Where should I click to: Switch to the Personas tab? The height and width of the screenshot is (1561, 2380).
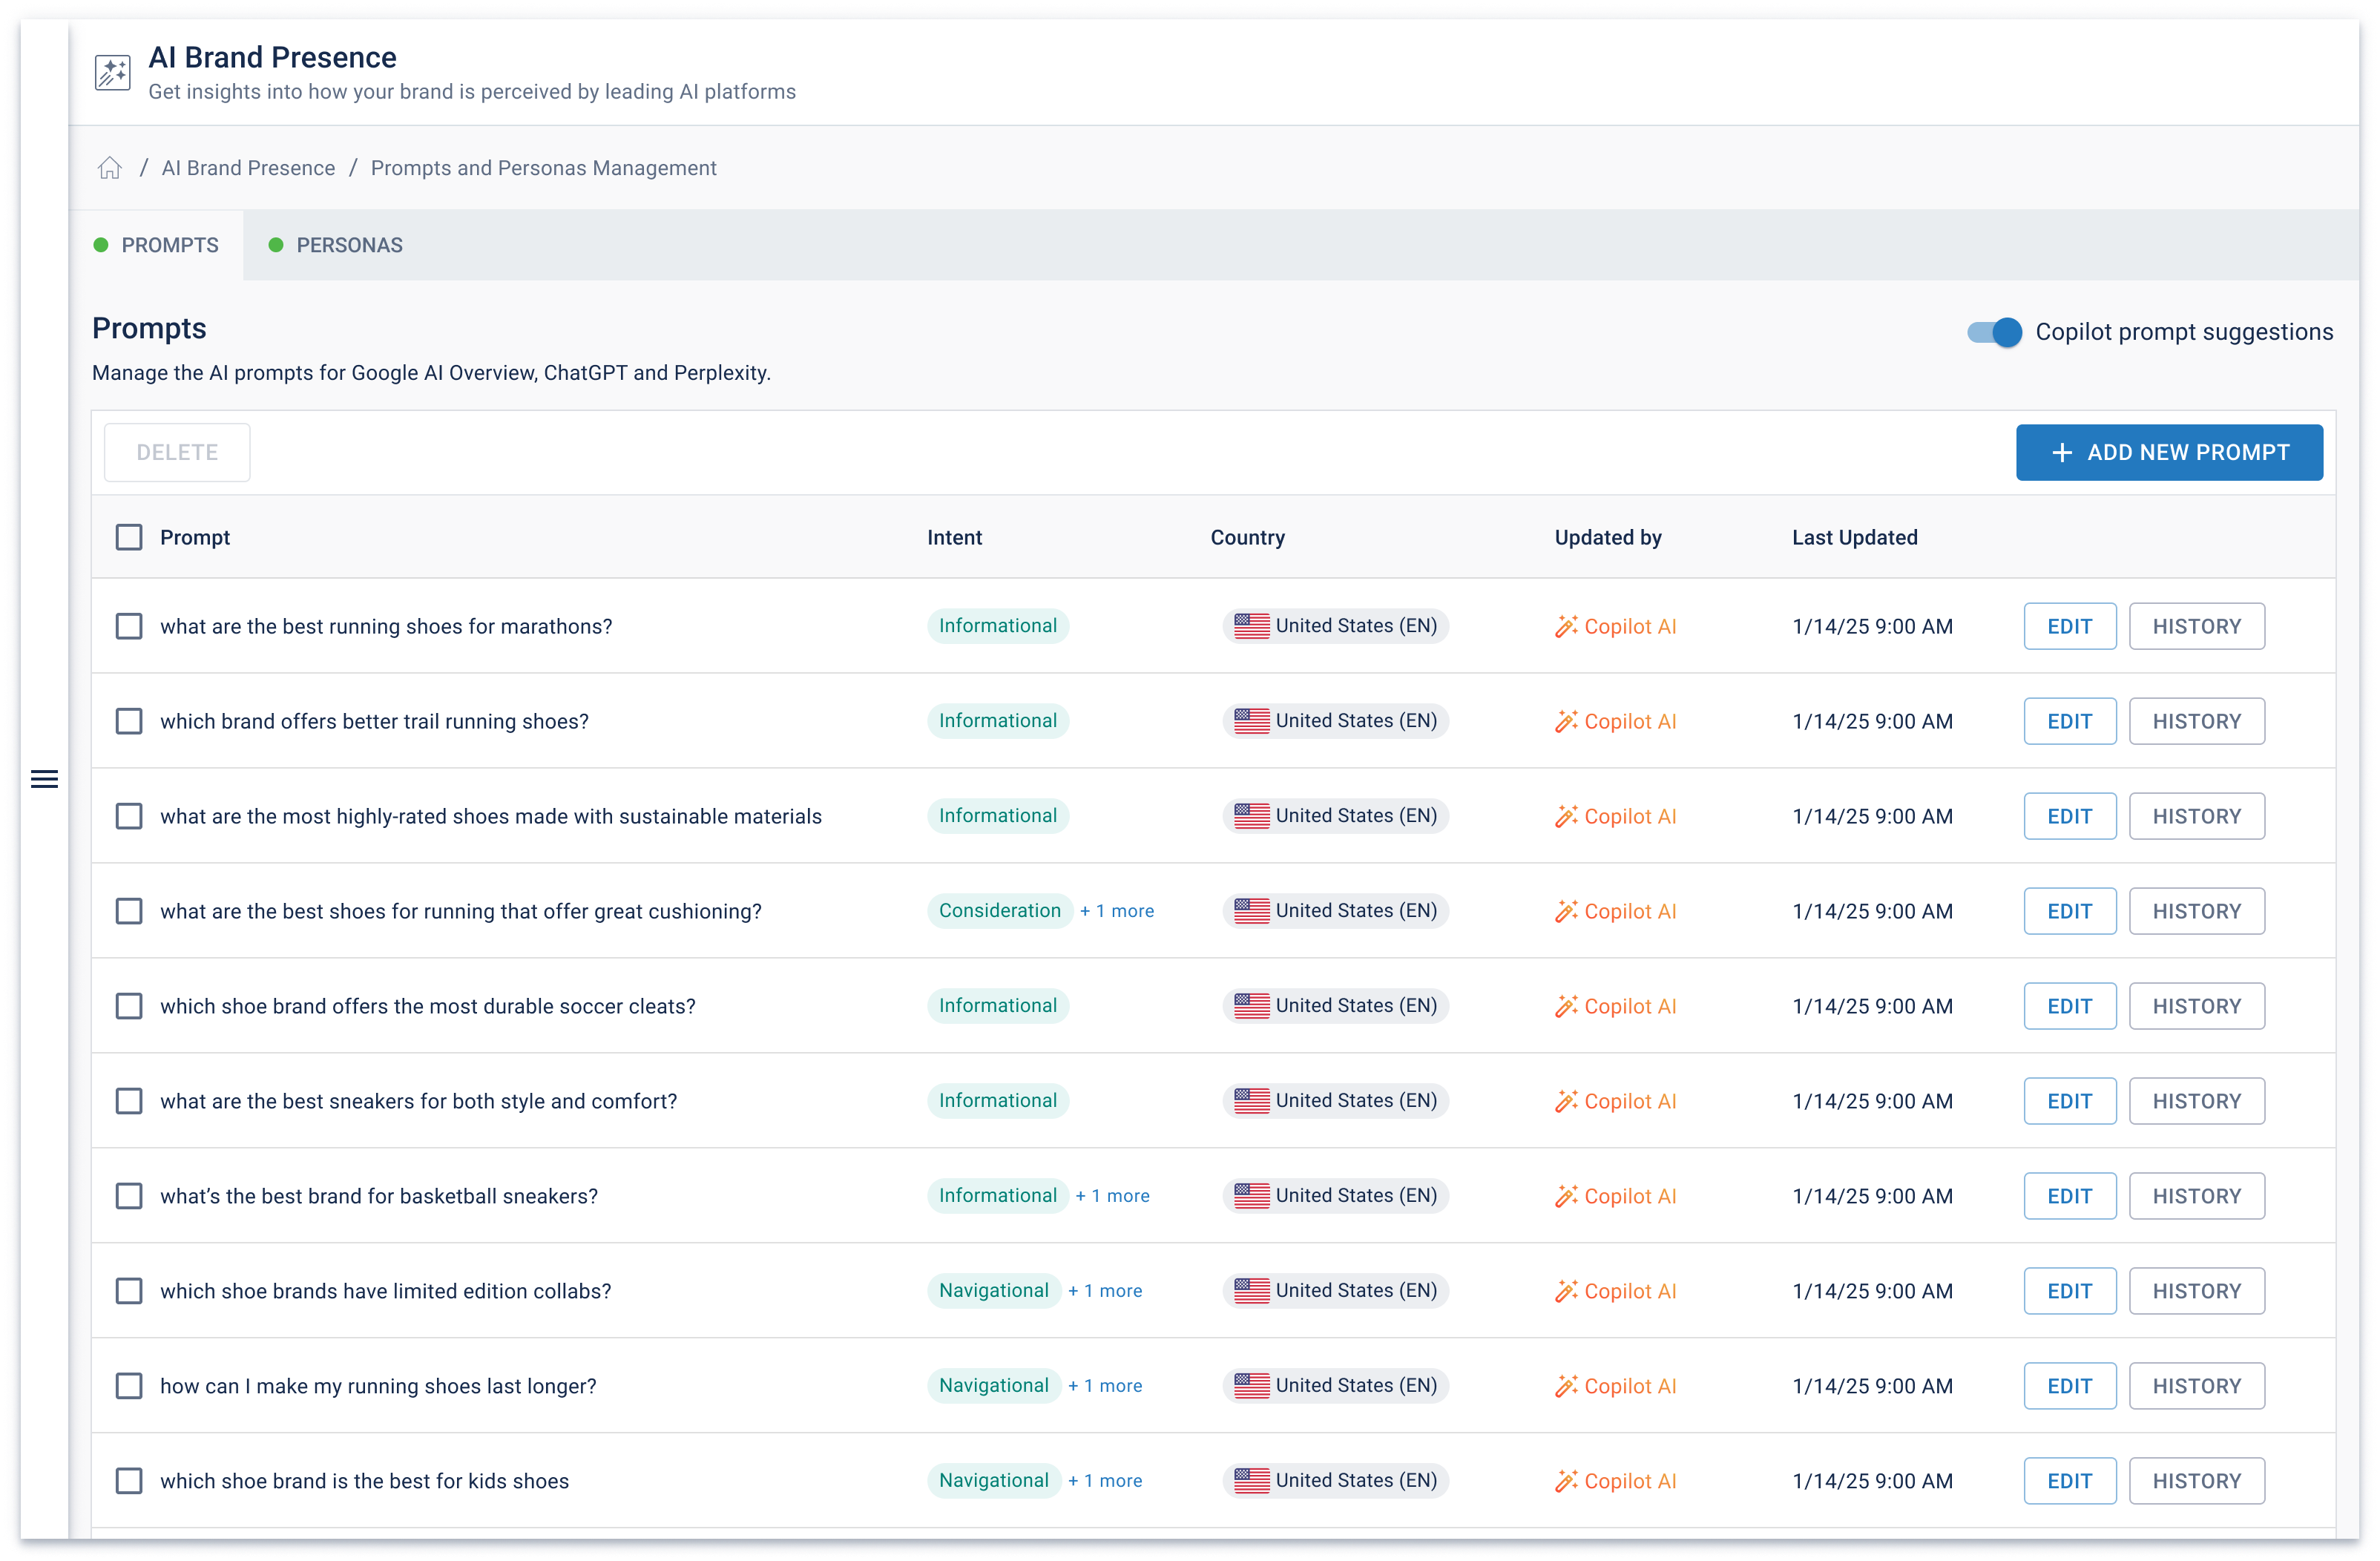[336, 246]
